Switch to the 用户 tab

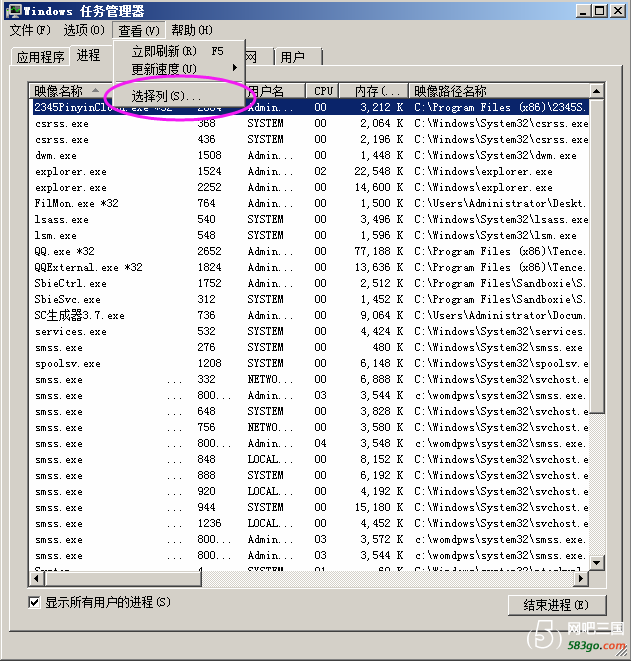298,57
